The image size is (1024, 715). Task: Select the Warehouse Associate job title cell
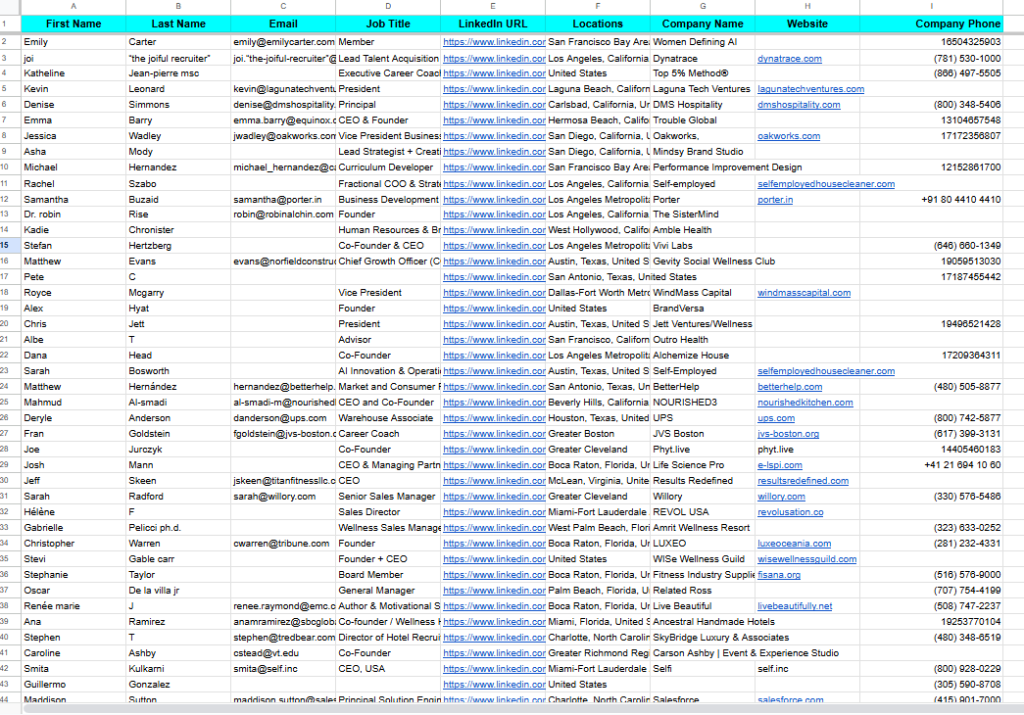388,418
